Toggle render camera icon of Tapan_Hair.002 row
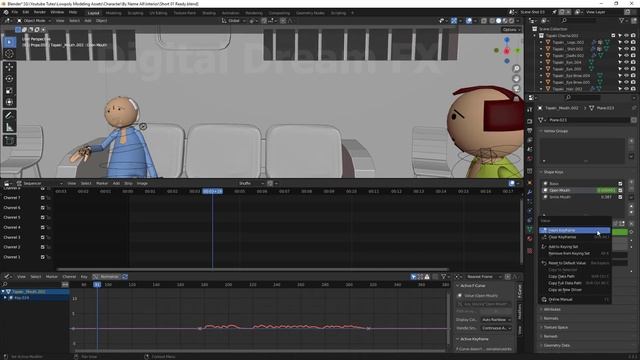This screenshot has width=640, height=360. (x=633, y=89)
